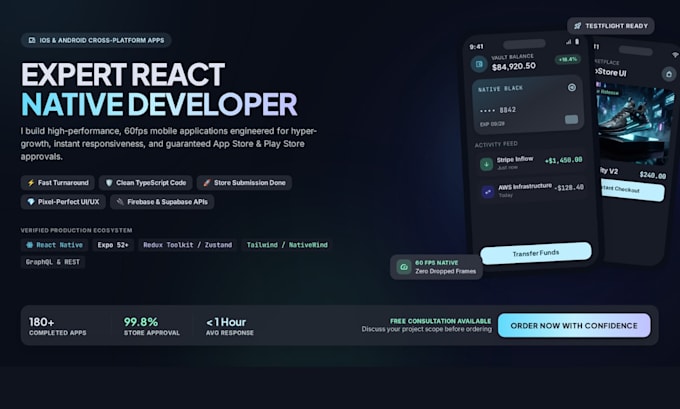
Task: Click the Verified Production Ecosystem label
Action: coord(76,230)
